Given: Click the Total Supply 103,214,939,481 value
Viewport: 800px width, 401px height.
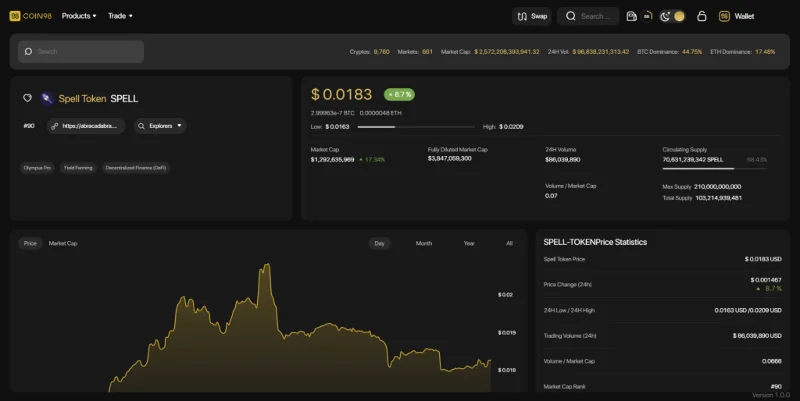Looking at the screenshot, I should pyautogui.click(x=718, y=198).
